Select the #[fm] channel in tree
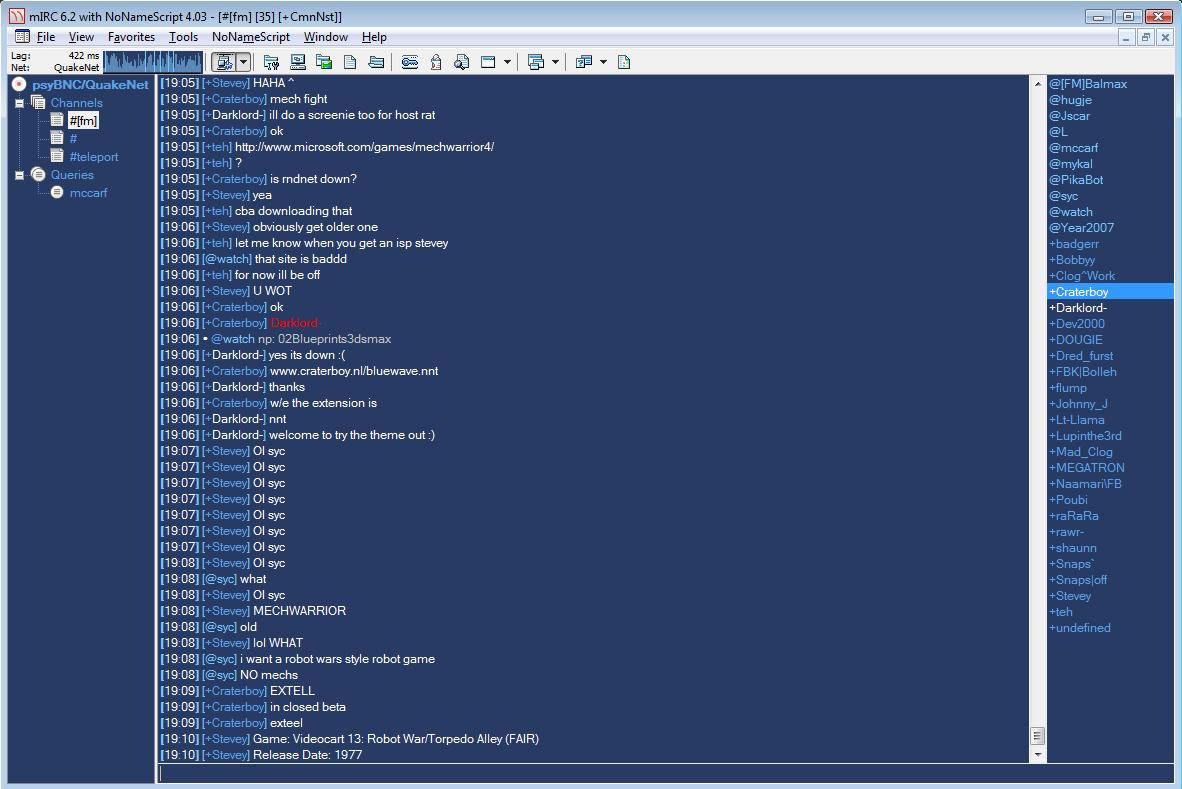The height and width of the screenshot is (789, 1182). pos(83,121)
